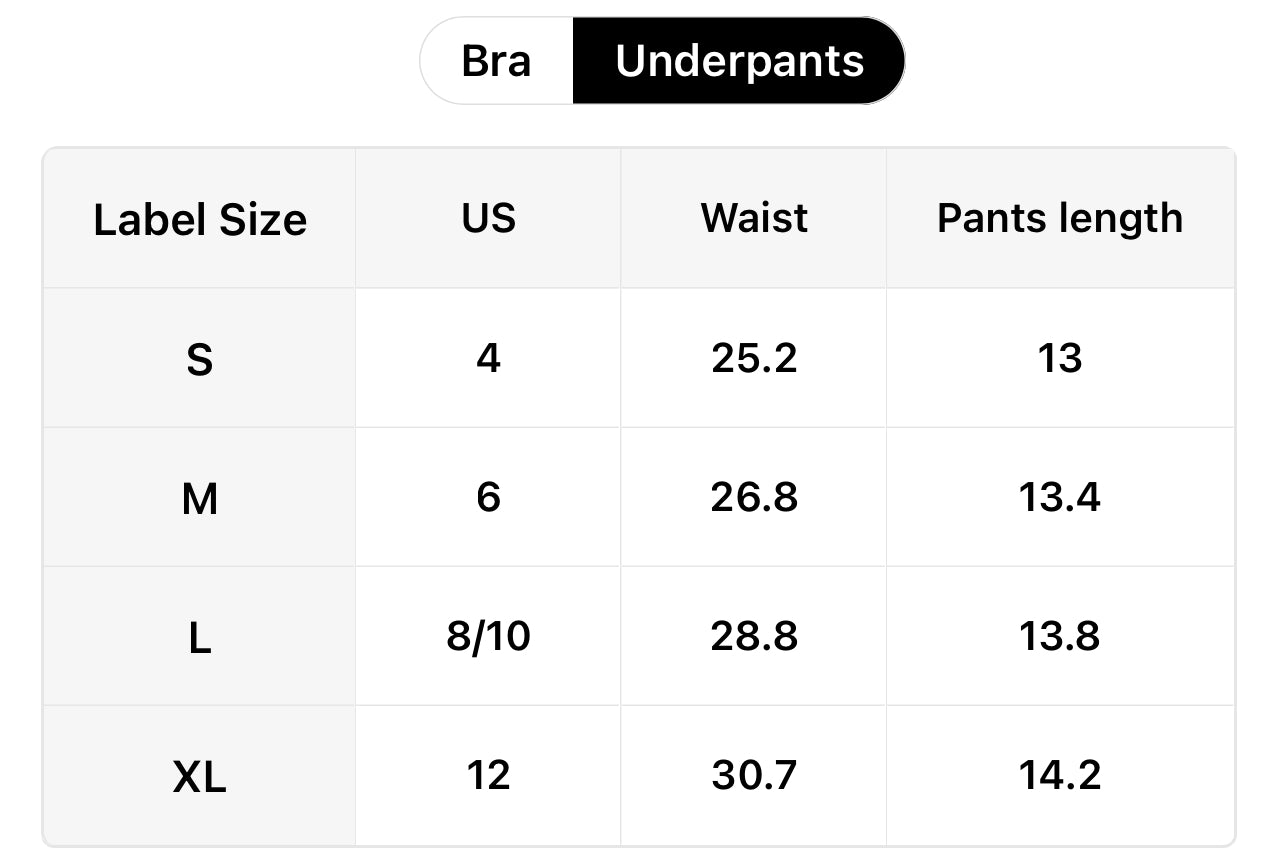Select the Underpants tab

(x=739, y=61)
